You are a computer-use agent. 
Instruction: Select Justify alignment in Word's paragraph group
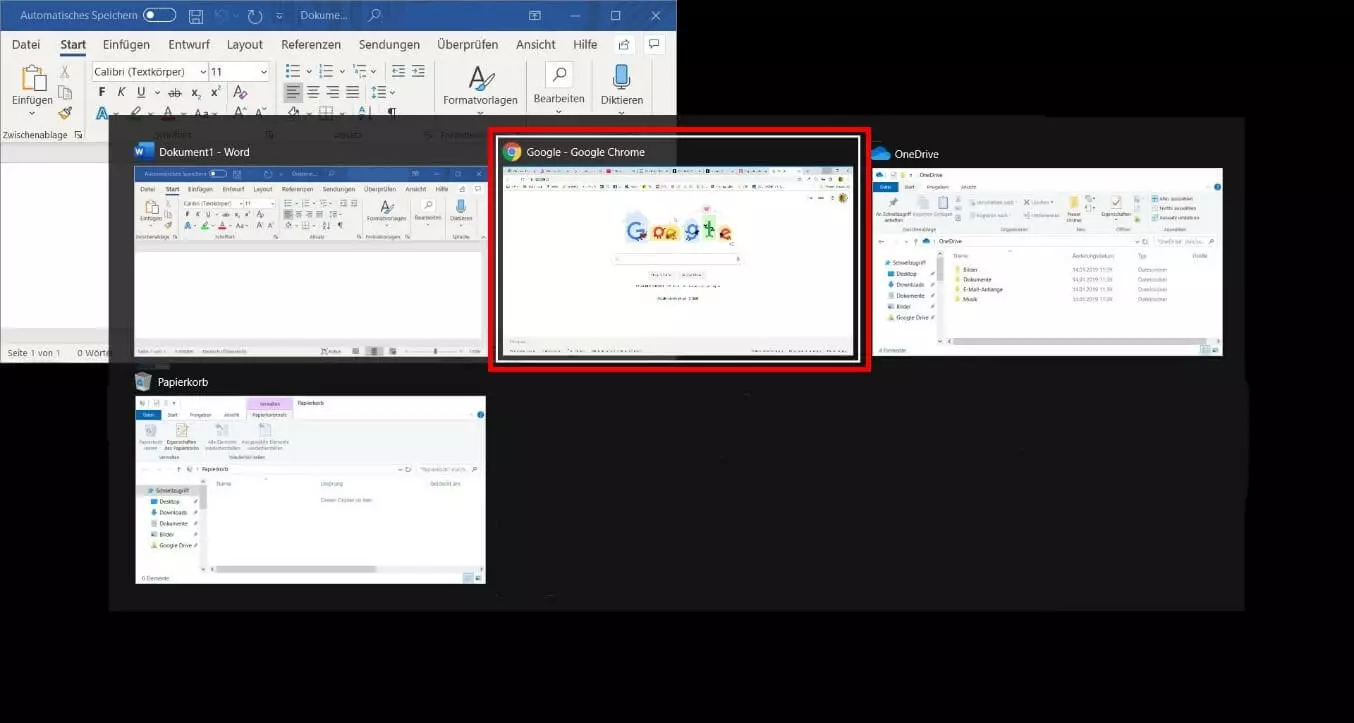352,92
